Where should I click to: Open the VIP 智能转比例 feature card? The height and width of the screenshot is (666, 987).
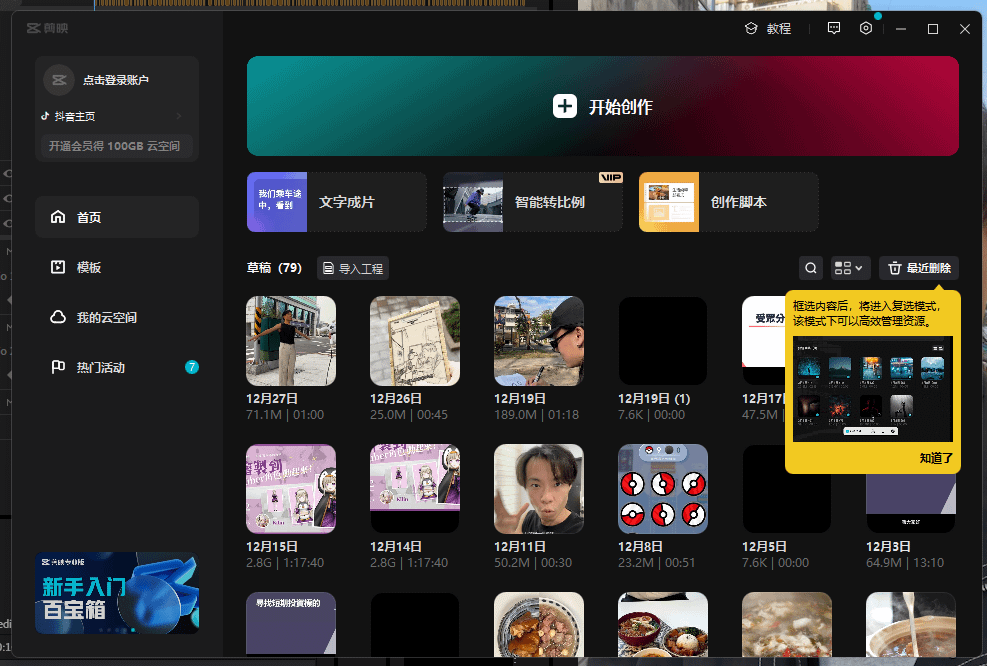(x=532, y=202)
